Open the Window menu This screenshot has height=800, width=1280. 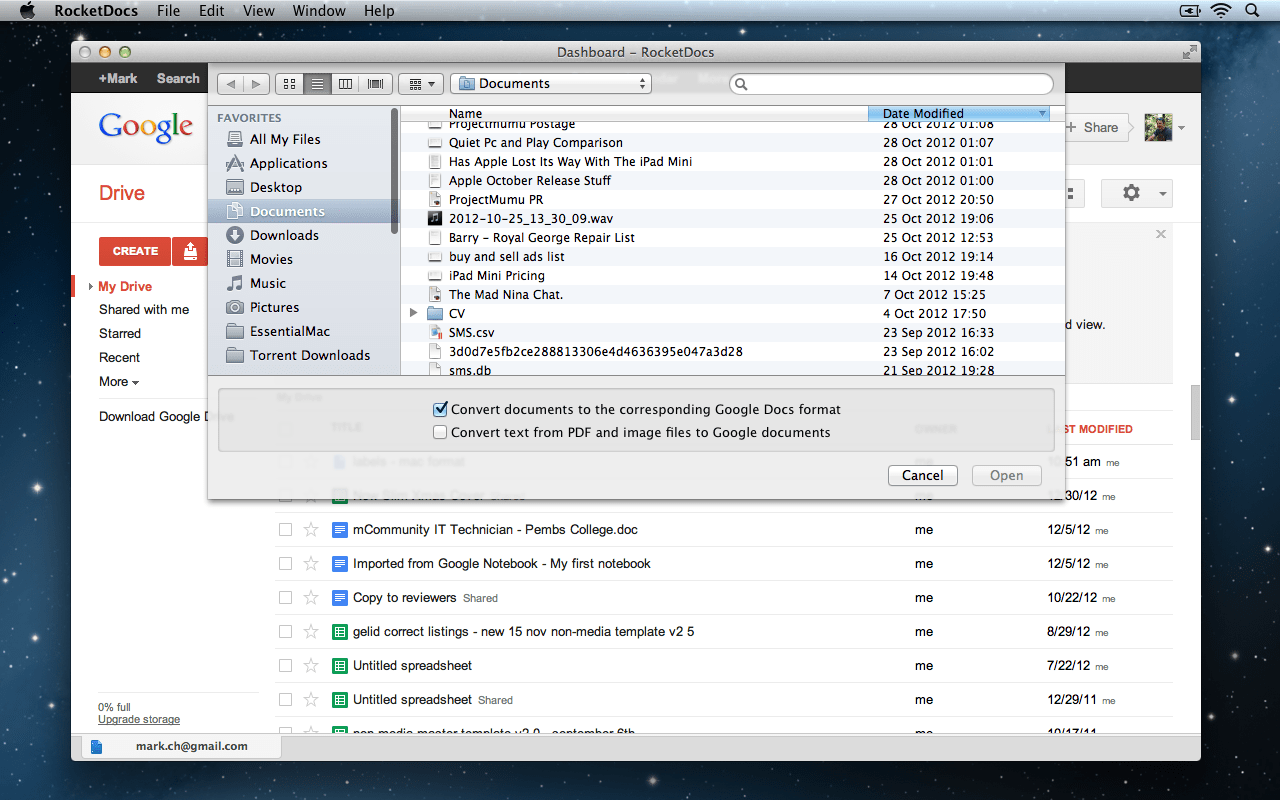pos(319,11)
